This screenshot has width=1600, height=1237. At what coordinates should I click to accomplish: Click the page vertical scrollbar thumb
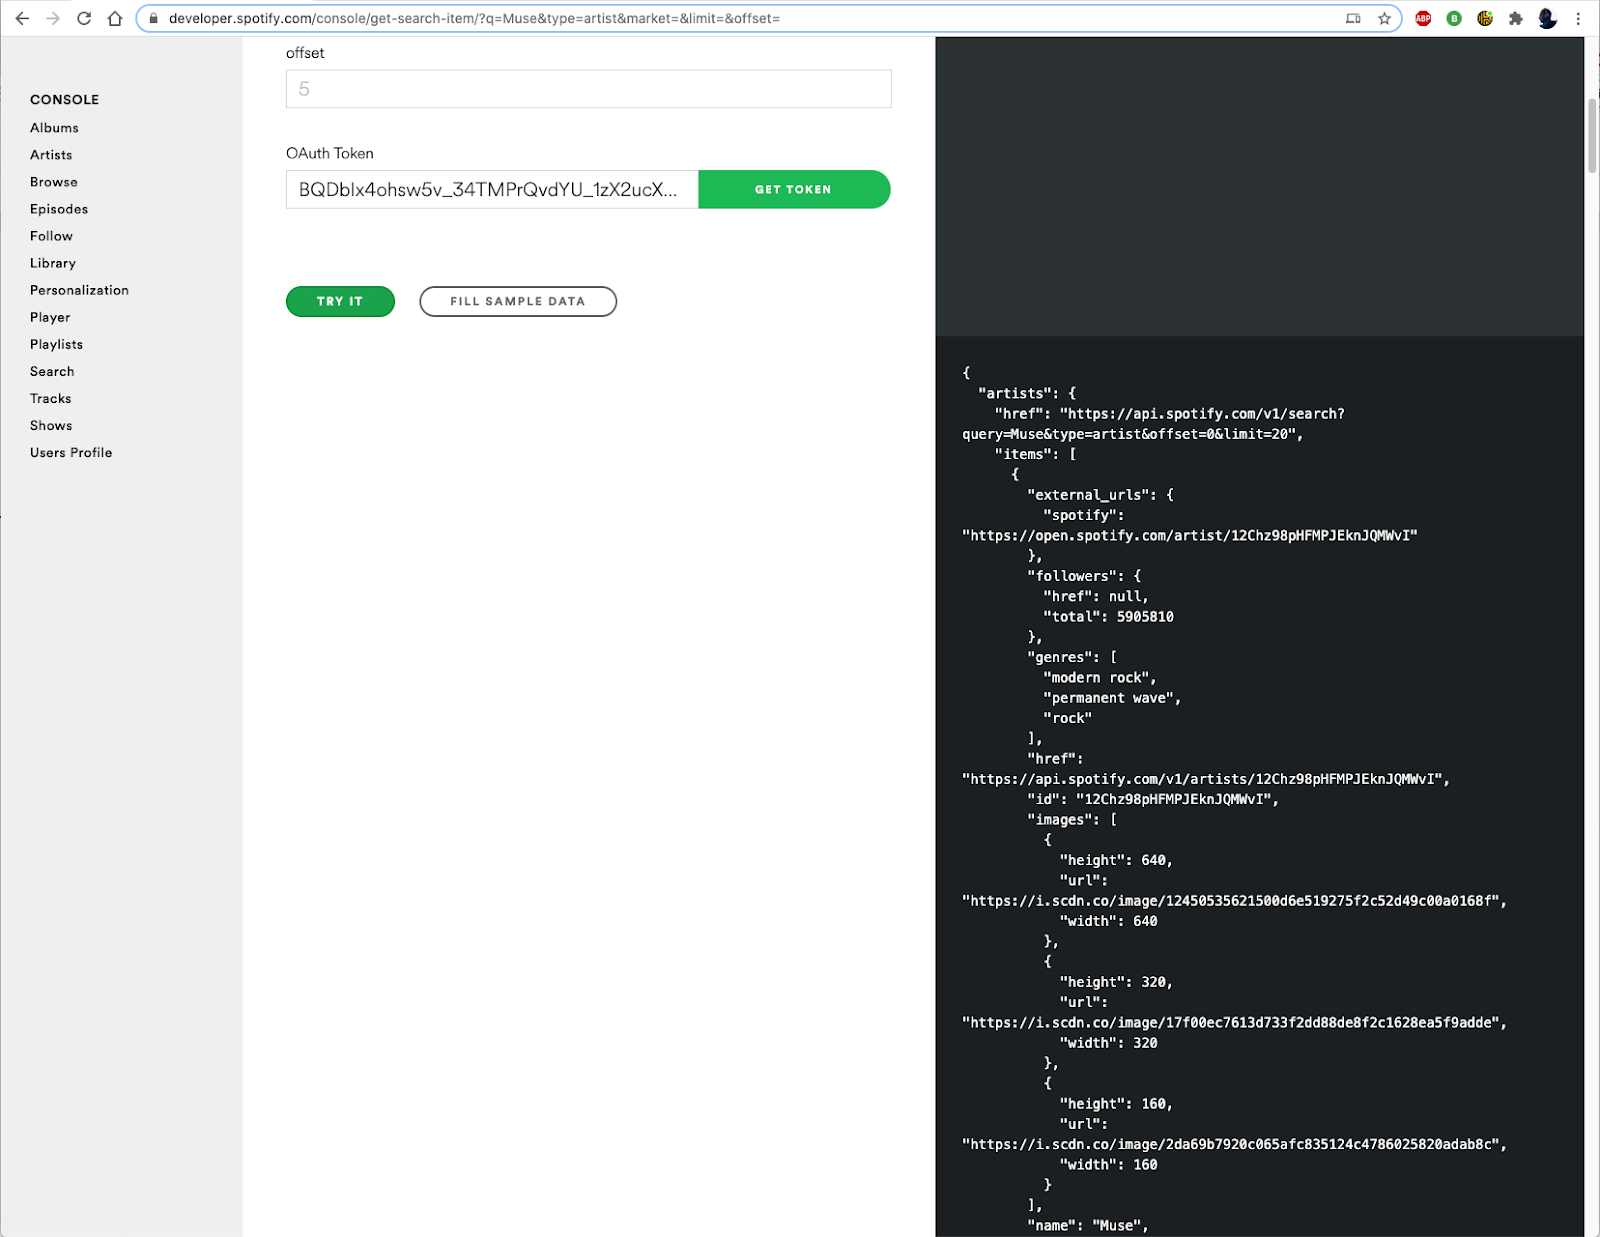[1592, 136]
